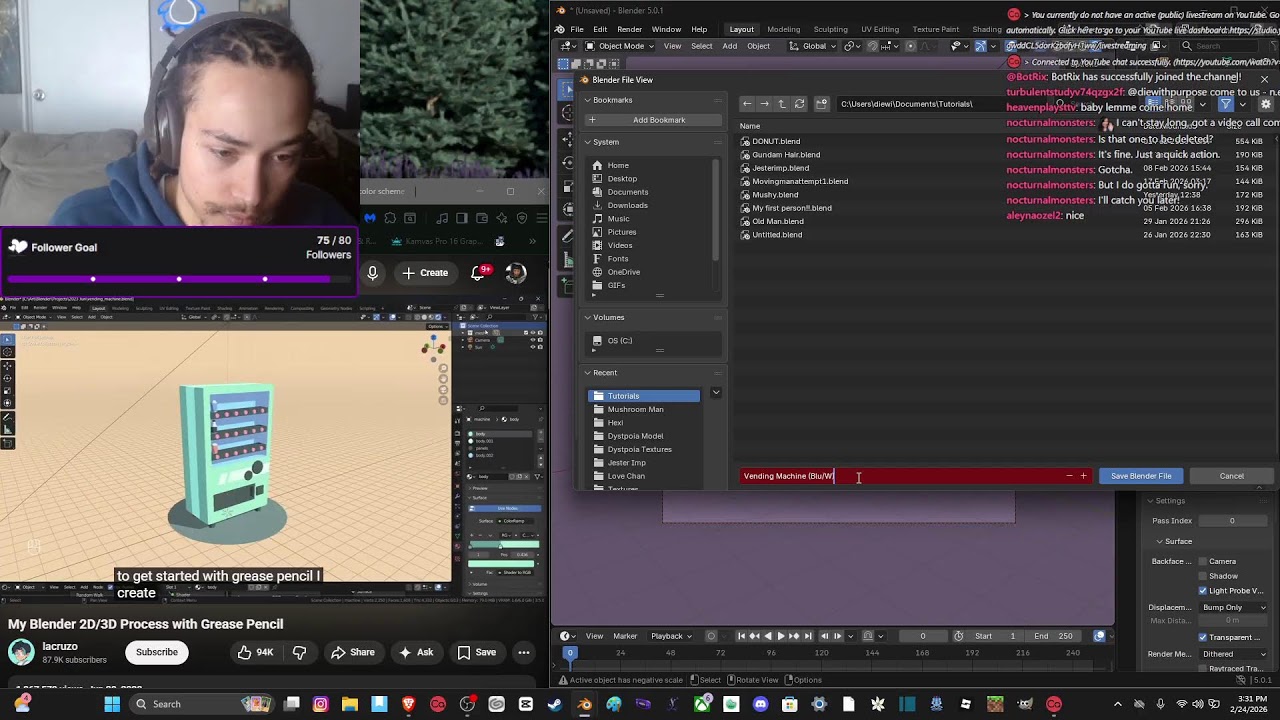The height and width of the screenshot is (720, 1280).
Task: Enable the Shadow backface culling checkbox
Action: click(1203, 576)
